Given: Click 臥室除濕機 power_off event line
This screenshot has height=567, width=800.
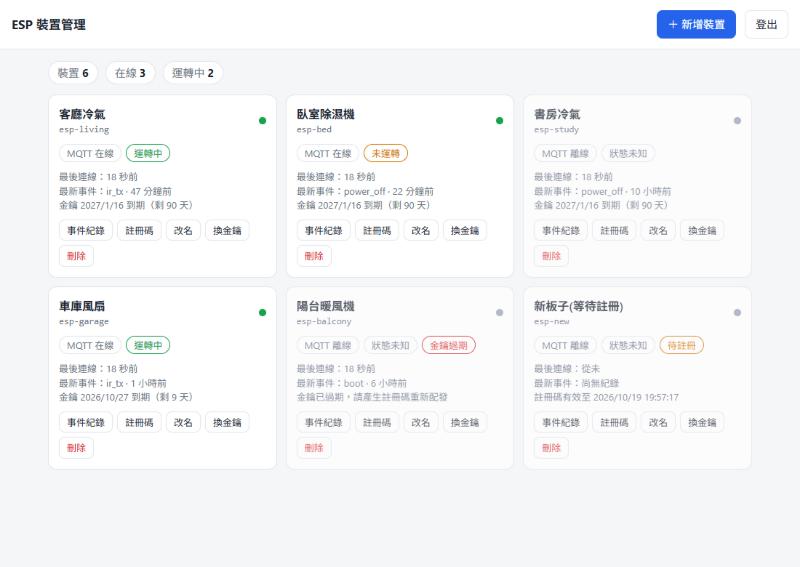Looking at the screenshot, I should pos(365,191).
